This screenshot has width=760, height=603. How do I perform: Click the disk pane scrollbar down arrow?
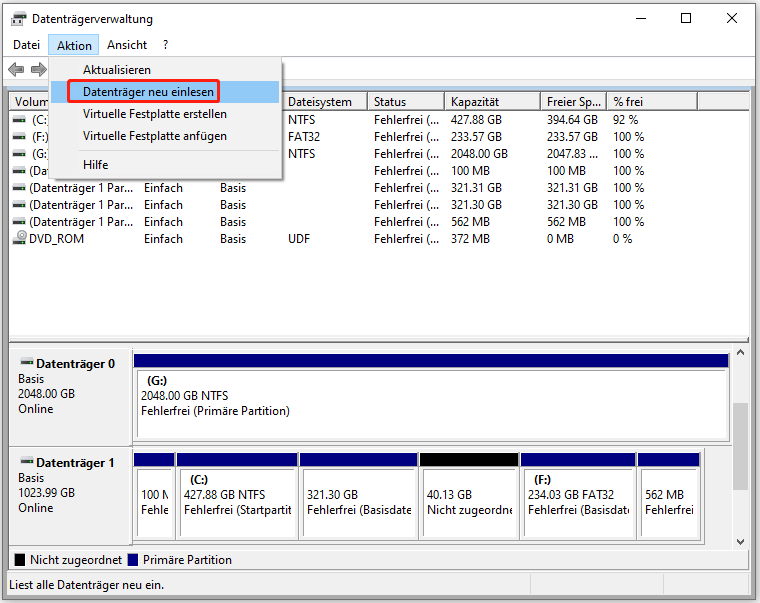(x=741, y=540)
